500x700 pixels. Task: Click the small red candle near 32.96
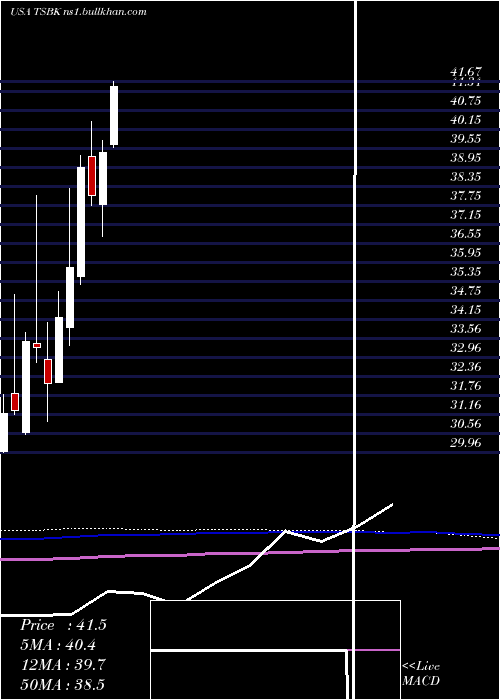tap(37, 345)
